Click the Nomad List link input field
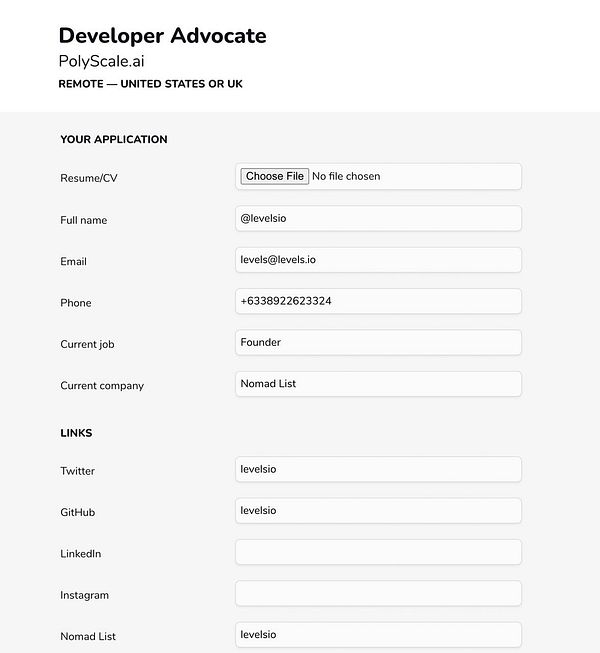The height and width of the screenshot is (653, 600). [x=378, y=635]
